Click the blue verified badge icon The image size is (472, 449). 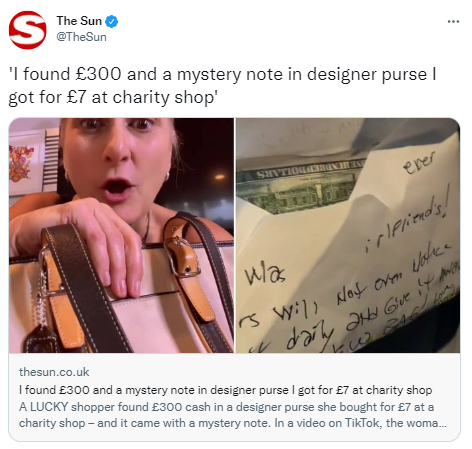[112, 21]
